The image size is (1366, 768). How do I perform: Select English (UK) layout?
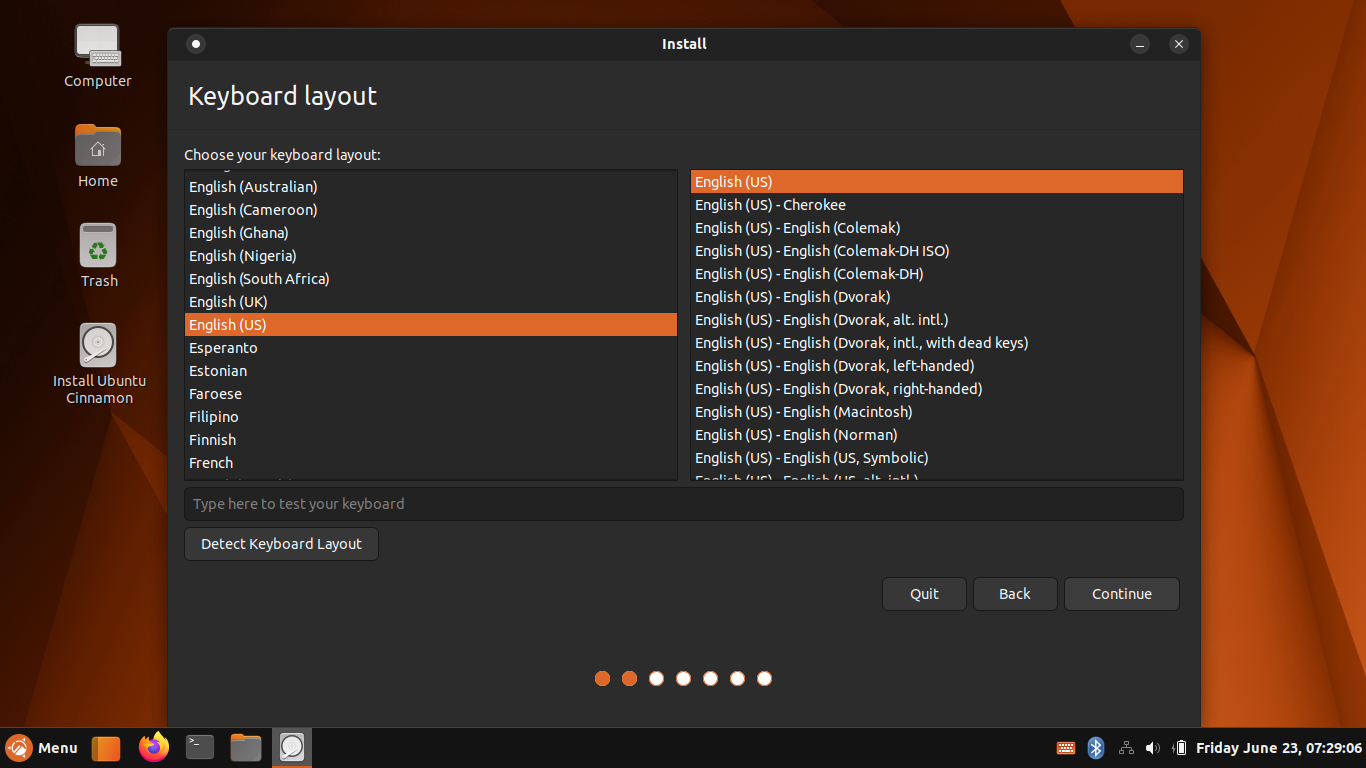pyautogui.click(x=431, y=302)
